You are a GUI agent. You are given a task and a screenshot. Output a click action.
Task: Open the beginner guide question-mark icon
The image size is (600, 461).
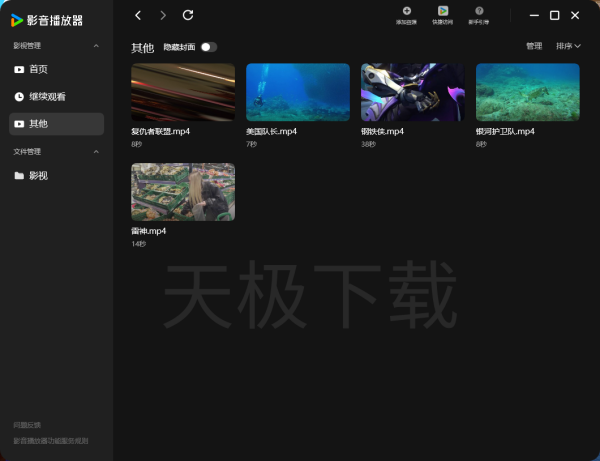(479, 11)
